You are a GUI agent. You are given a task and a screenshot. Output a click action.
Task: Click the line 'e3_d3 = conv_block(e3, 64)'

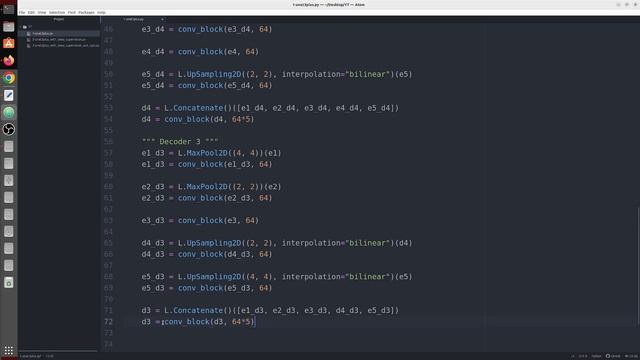200,220
